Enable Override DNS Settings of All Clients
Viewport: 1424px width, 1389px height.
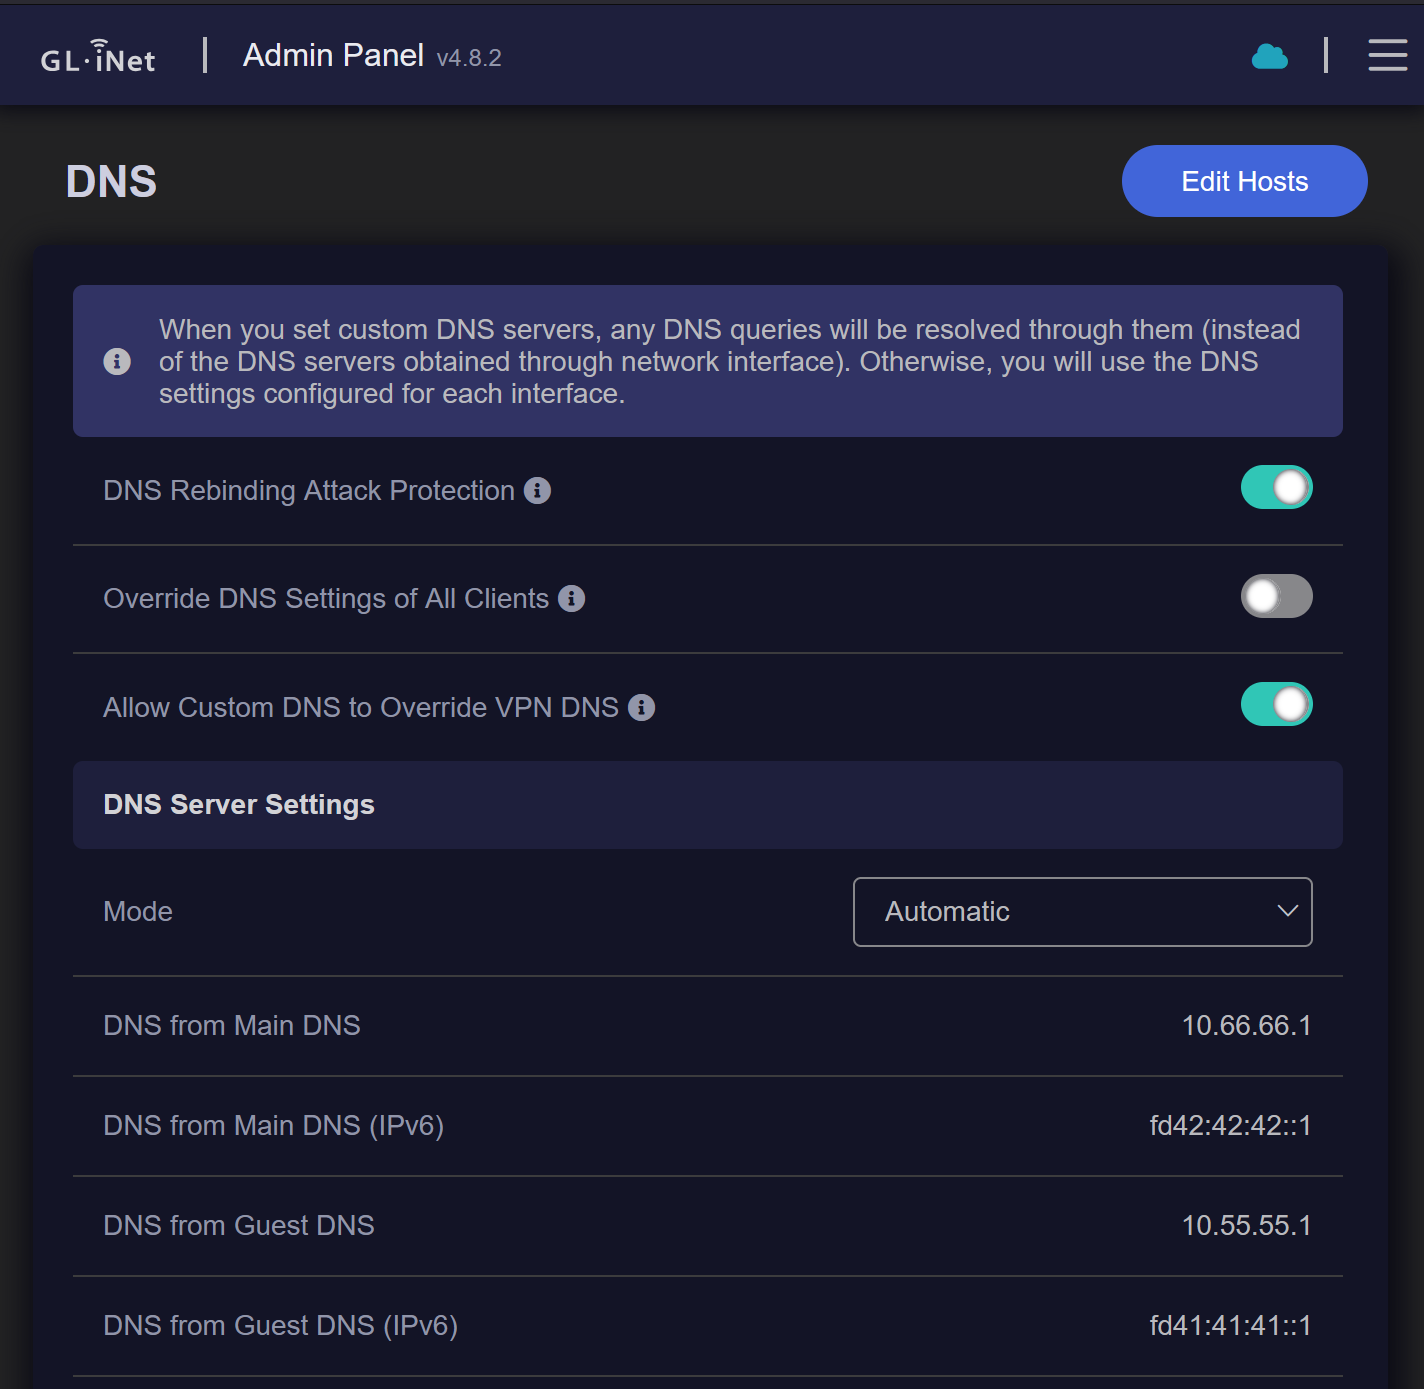pyautogui.click(x=1276, y=596)
